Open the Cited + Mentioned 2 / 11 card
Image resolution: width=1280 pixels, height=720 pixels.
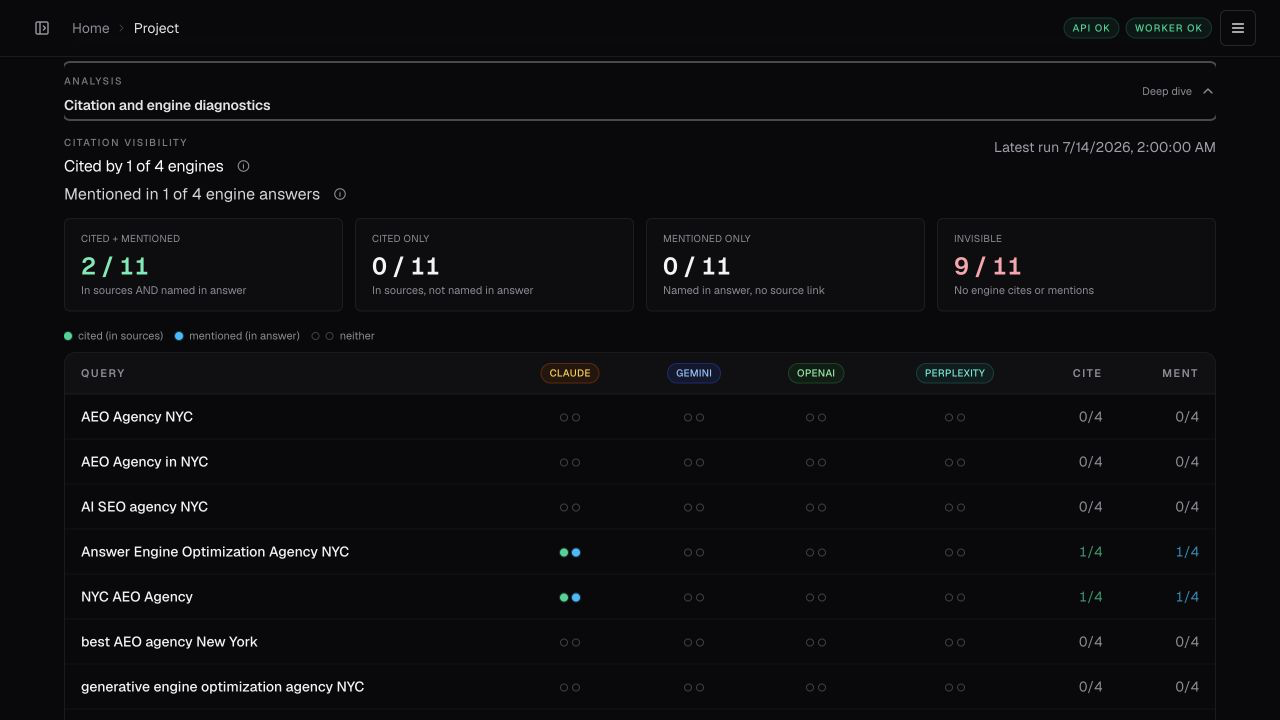204,265
